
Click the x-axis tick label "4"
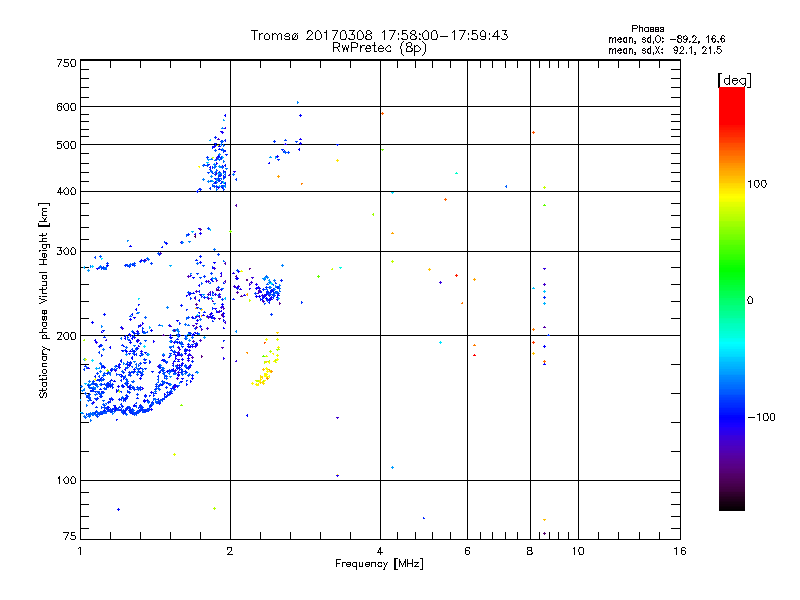coord(380,551)
